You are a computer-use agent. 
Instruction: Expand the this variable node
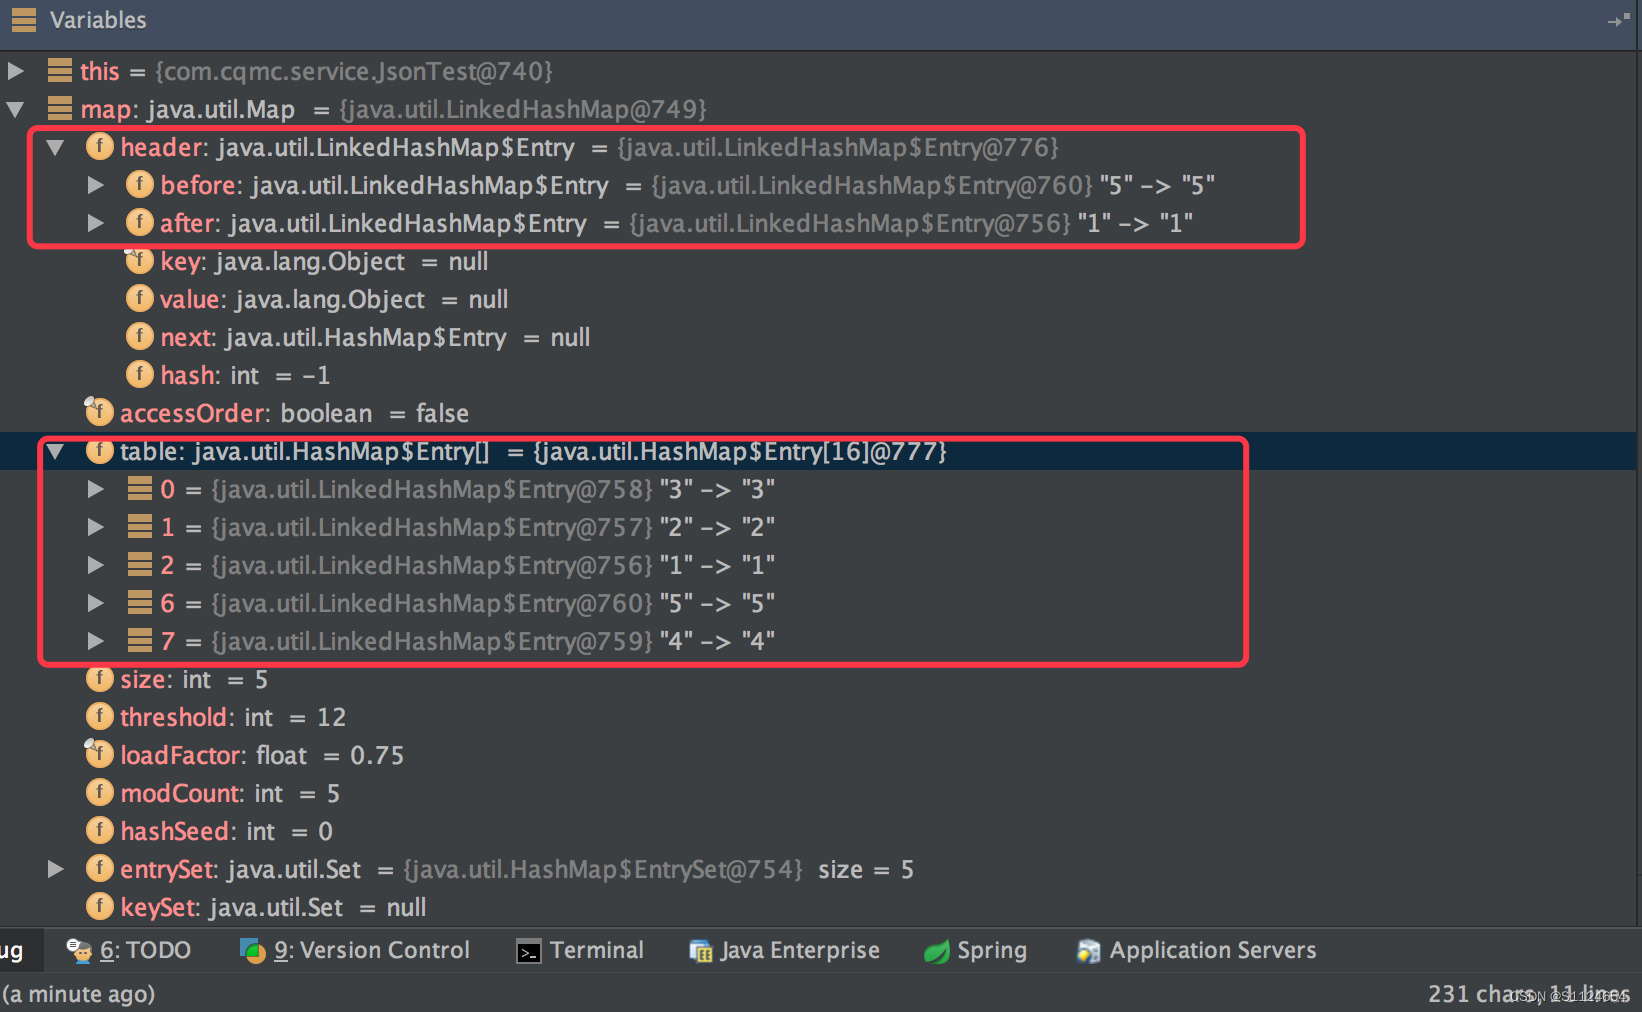14,70
